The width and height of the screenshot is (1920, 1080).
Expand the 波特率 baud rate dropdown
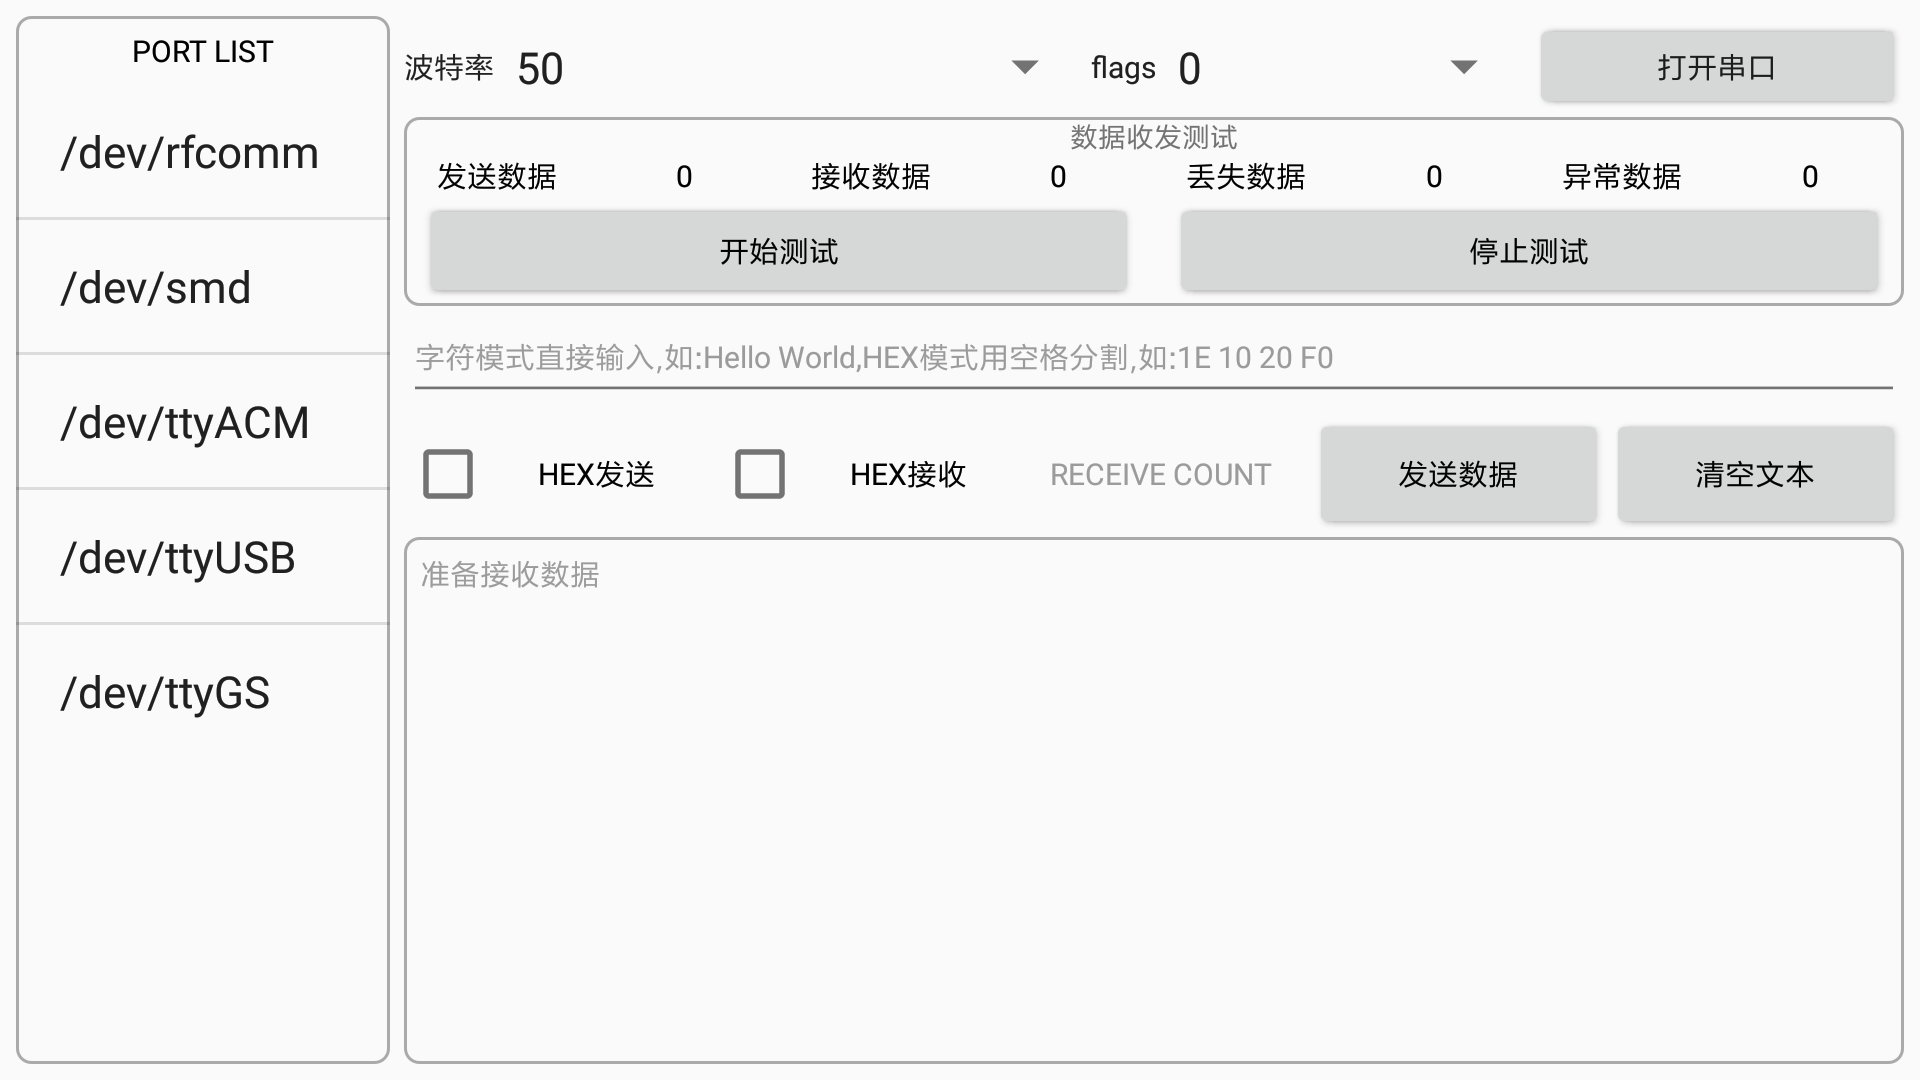point(1025,66)
